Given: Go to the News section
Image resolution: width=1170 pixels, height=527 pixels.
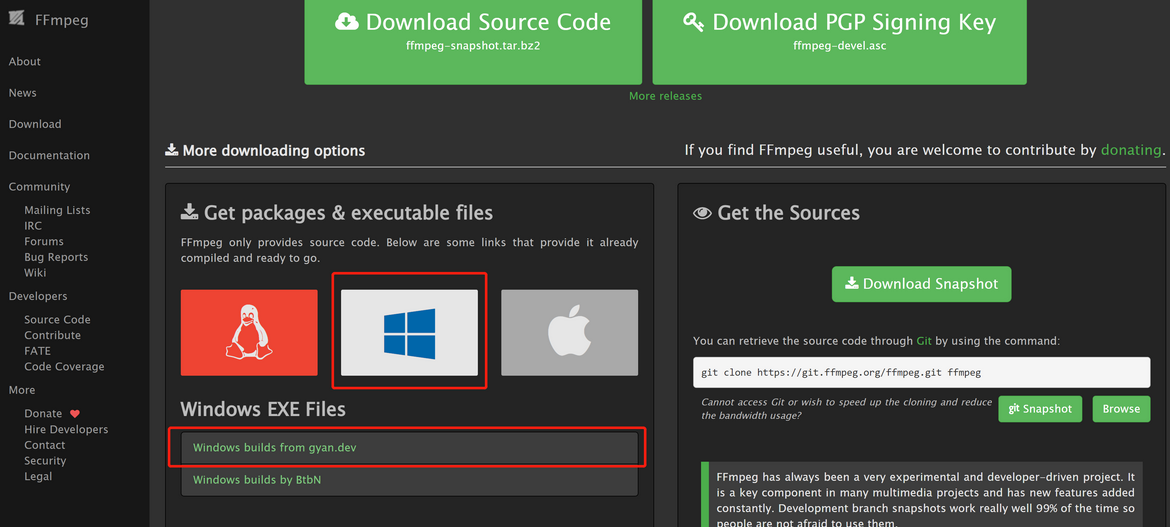Looking at the screenshot, I should click(22, 93).
